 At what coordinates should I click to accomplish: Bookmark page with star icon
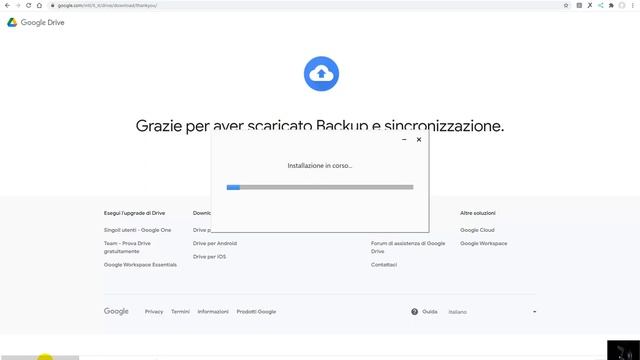pyautogui.click(x=566, y=5)
